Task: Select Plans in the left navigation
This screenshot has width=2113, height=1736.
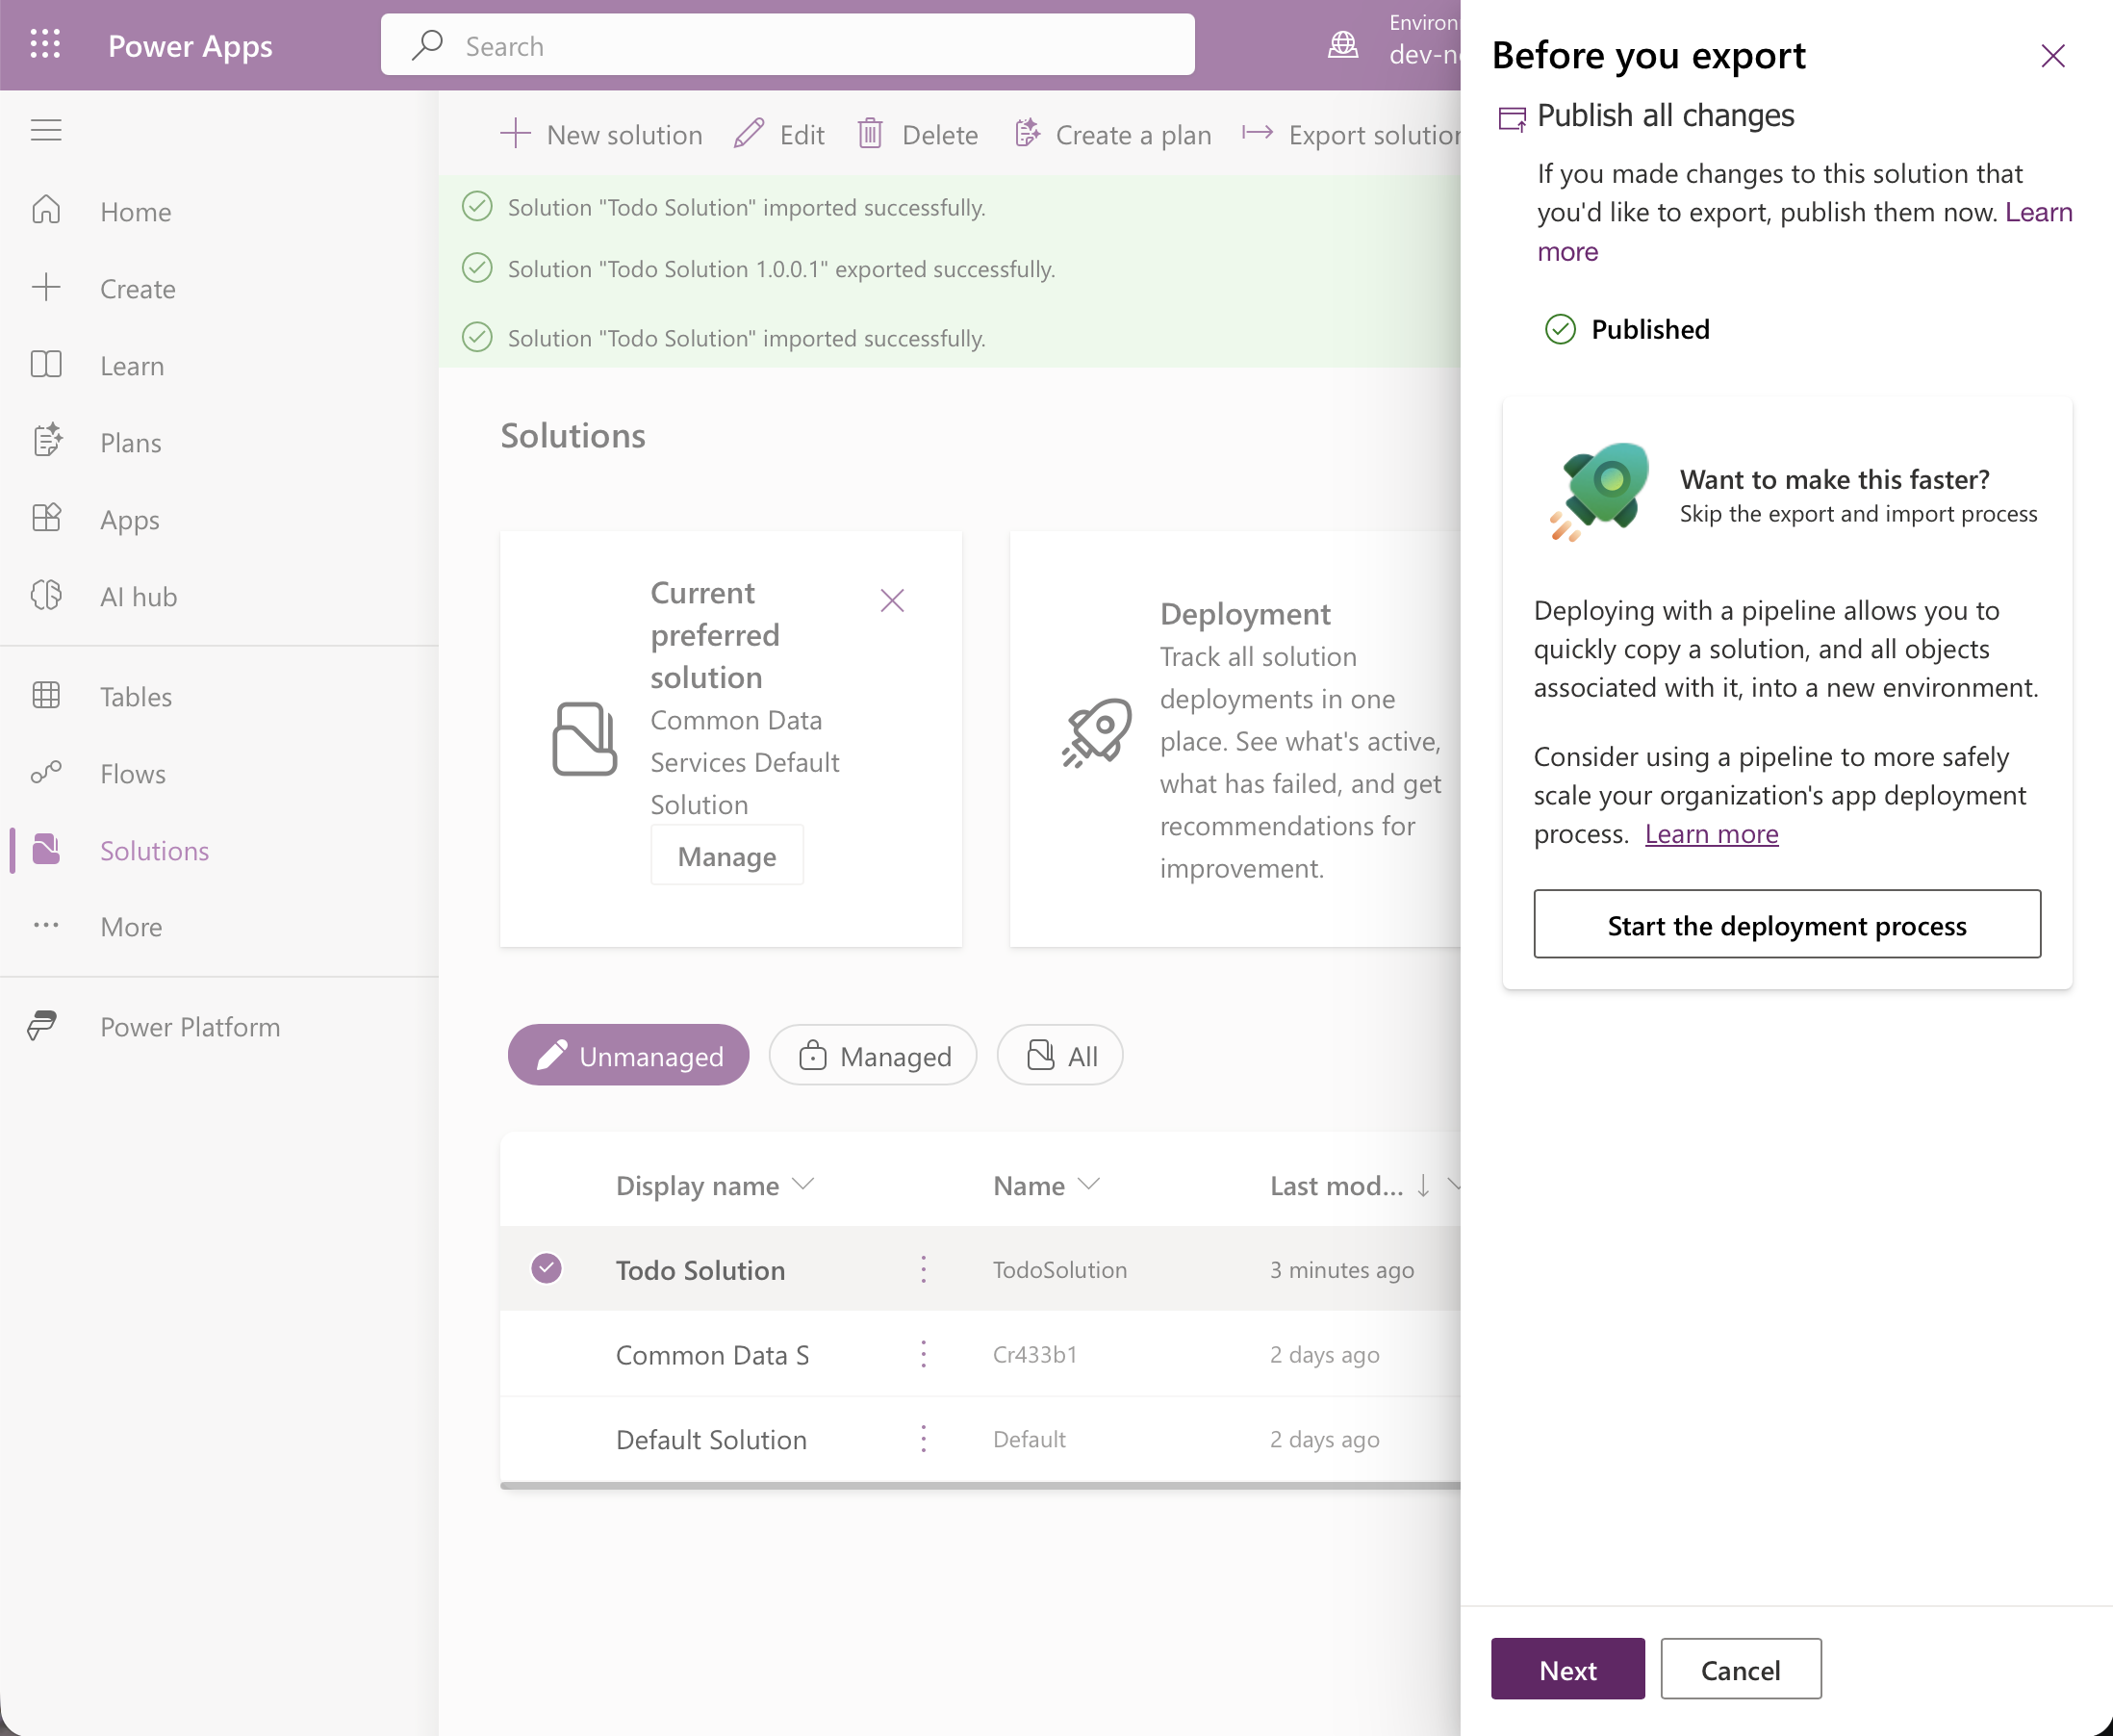Action: coord(131,442)
